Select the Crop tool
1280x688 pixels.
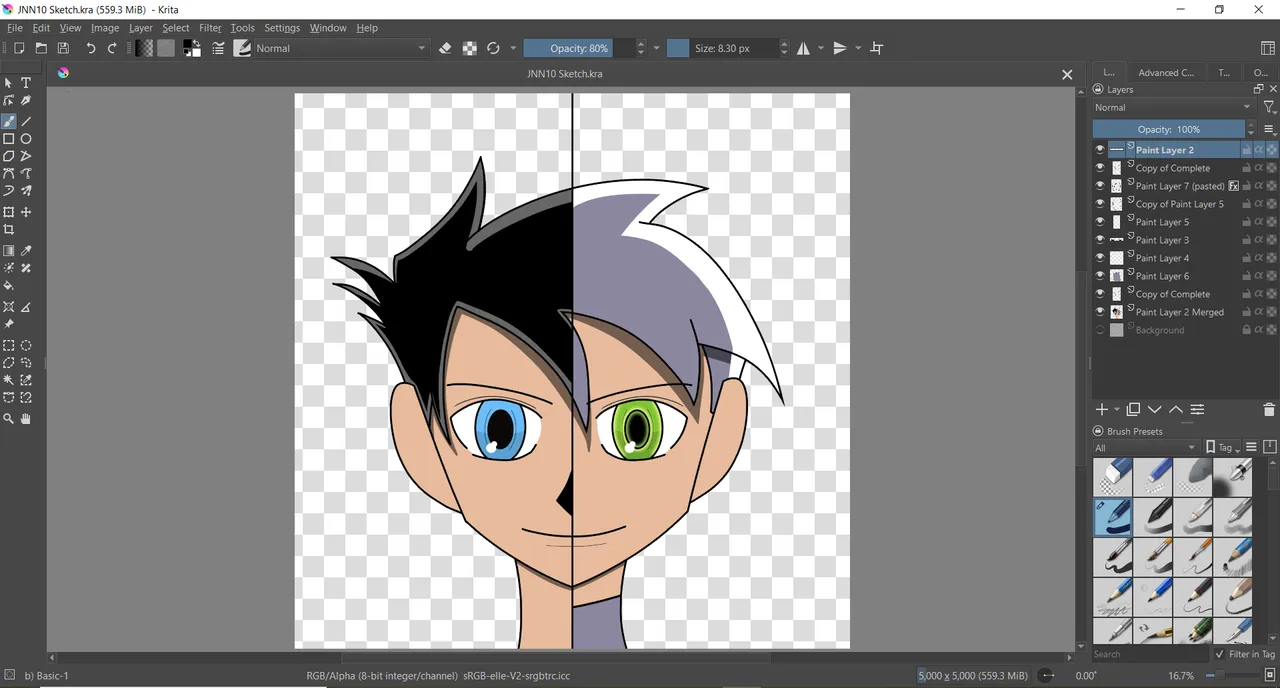click(8, 230)
